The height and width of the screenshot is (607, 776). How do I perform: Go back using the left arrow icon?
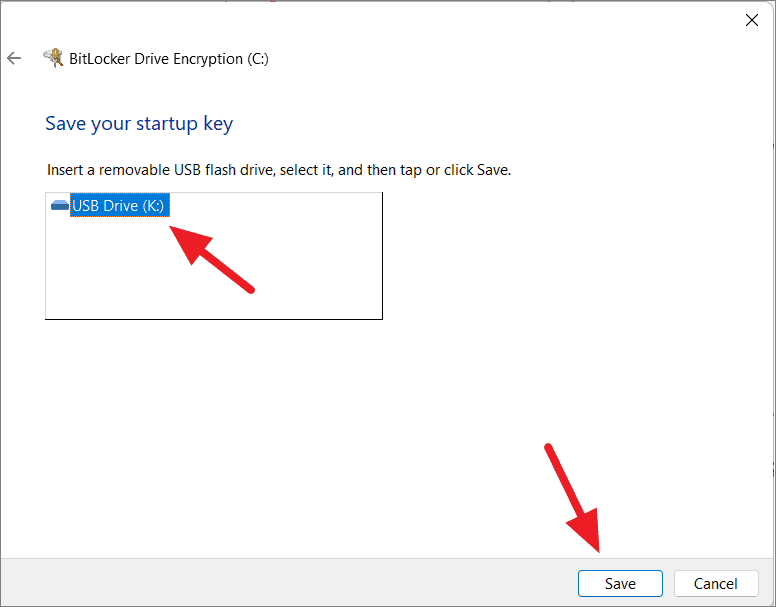[14, 58]
